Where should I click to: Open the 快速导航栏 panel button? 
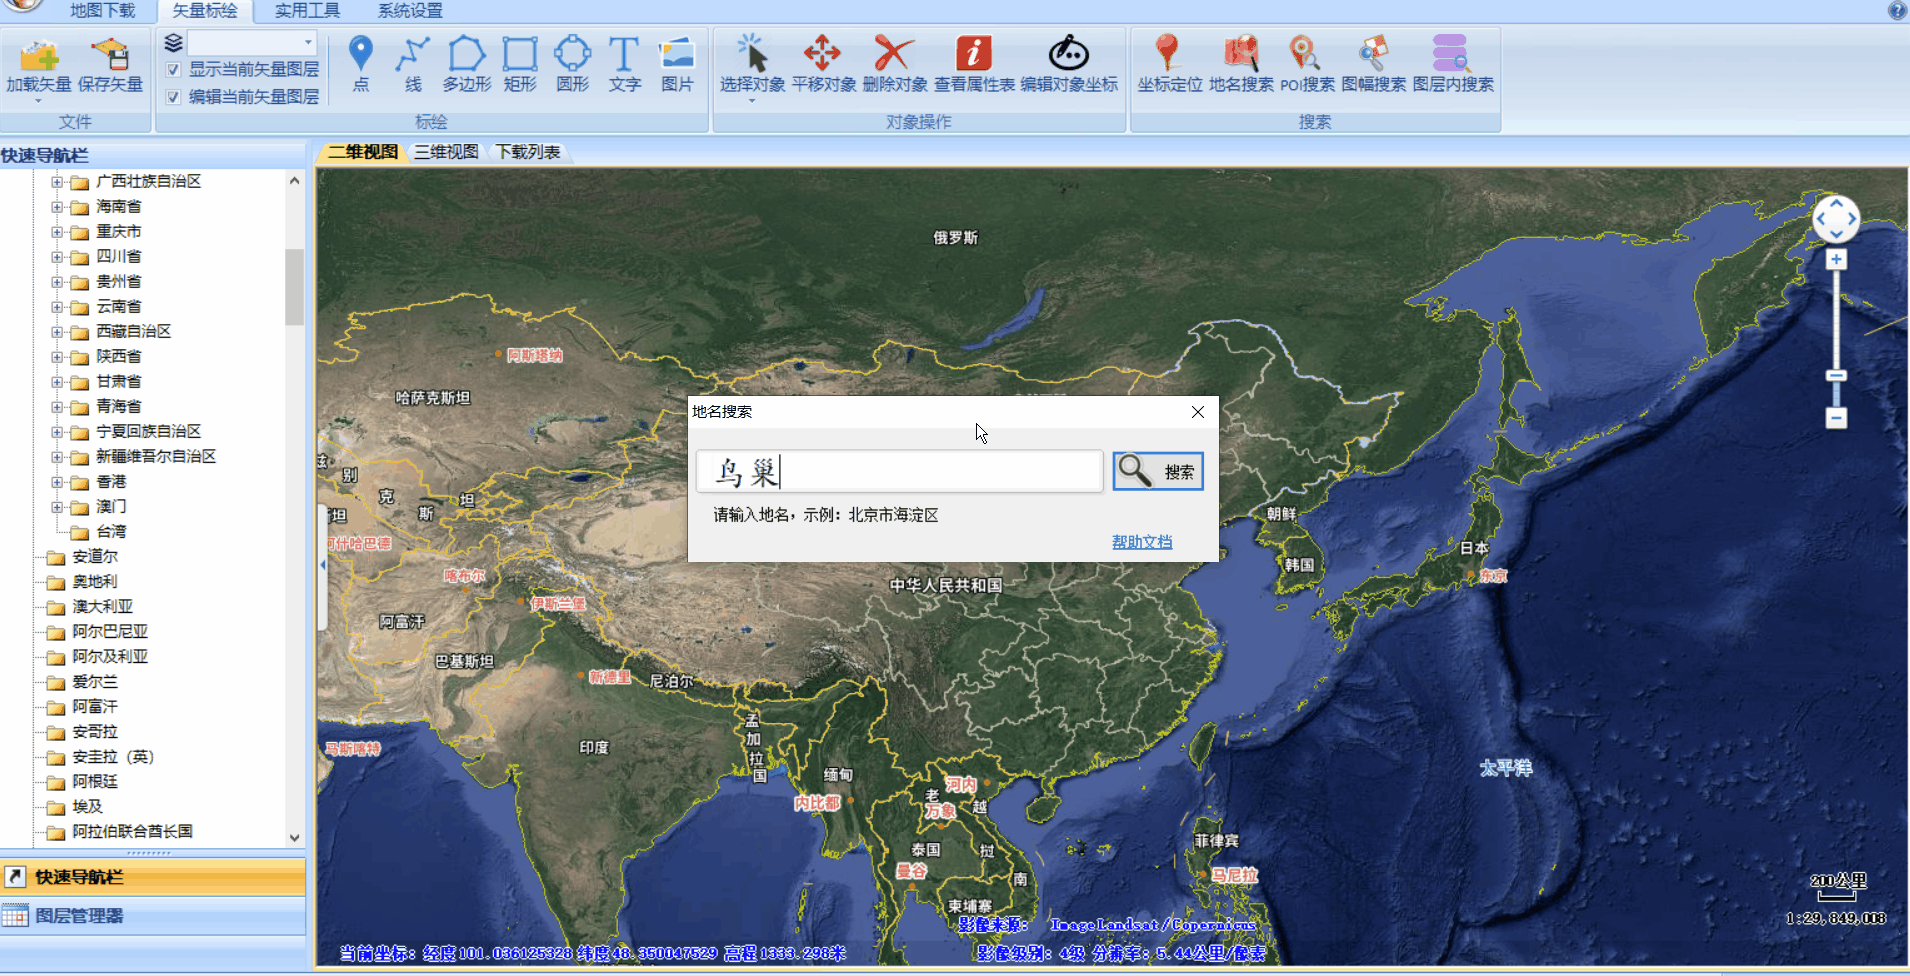pos(153,877)
